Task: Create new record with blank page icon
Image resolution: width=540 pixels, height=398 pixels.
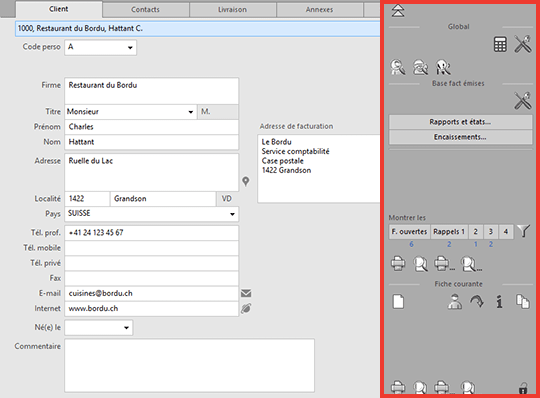Action: click(398, 302)
